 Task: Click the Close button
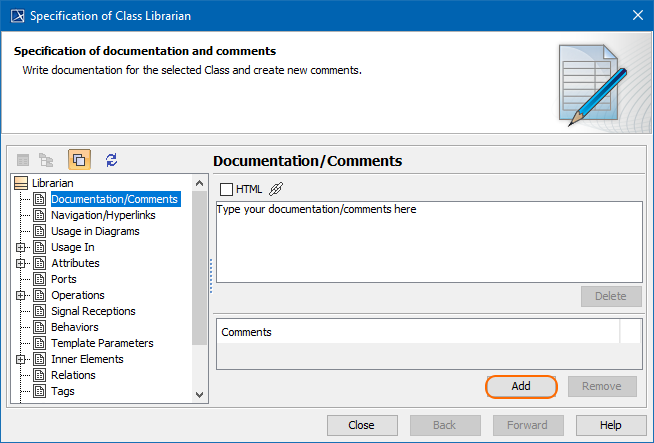[x=361, y=425]
